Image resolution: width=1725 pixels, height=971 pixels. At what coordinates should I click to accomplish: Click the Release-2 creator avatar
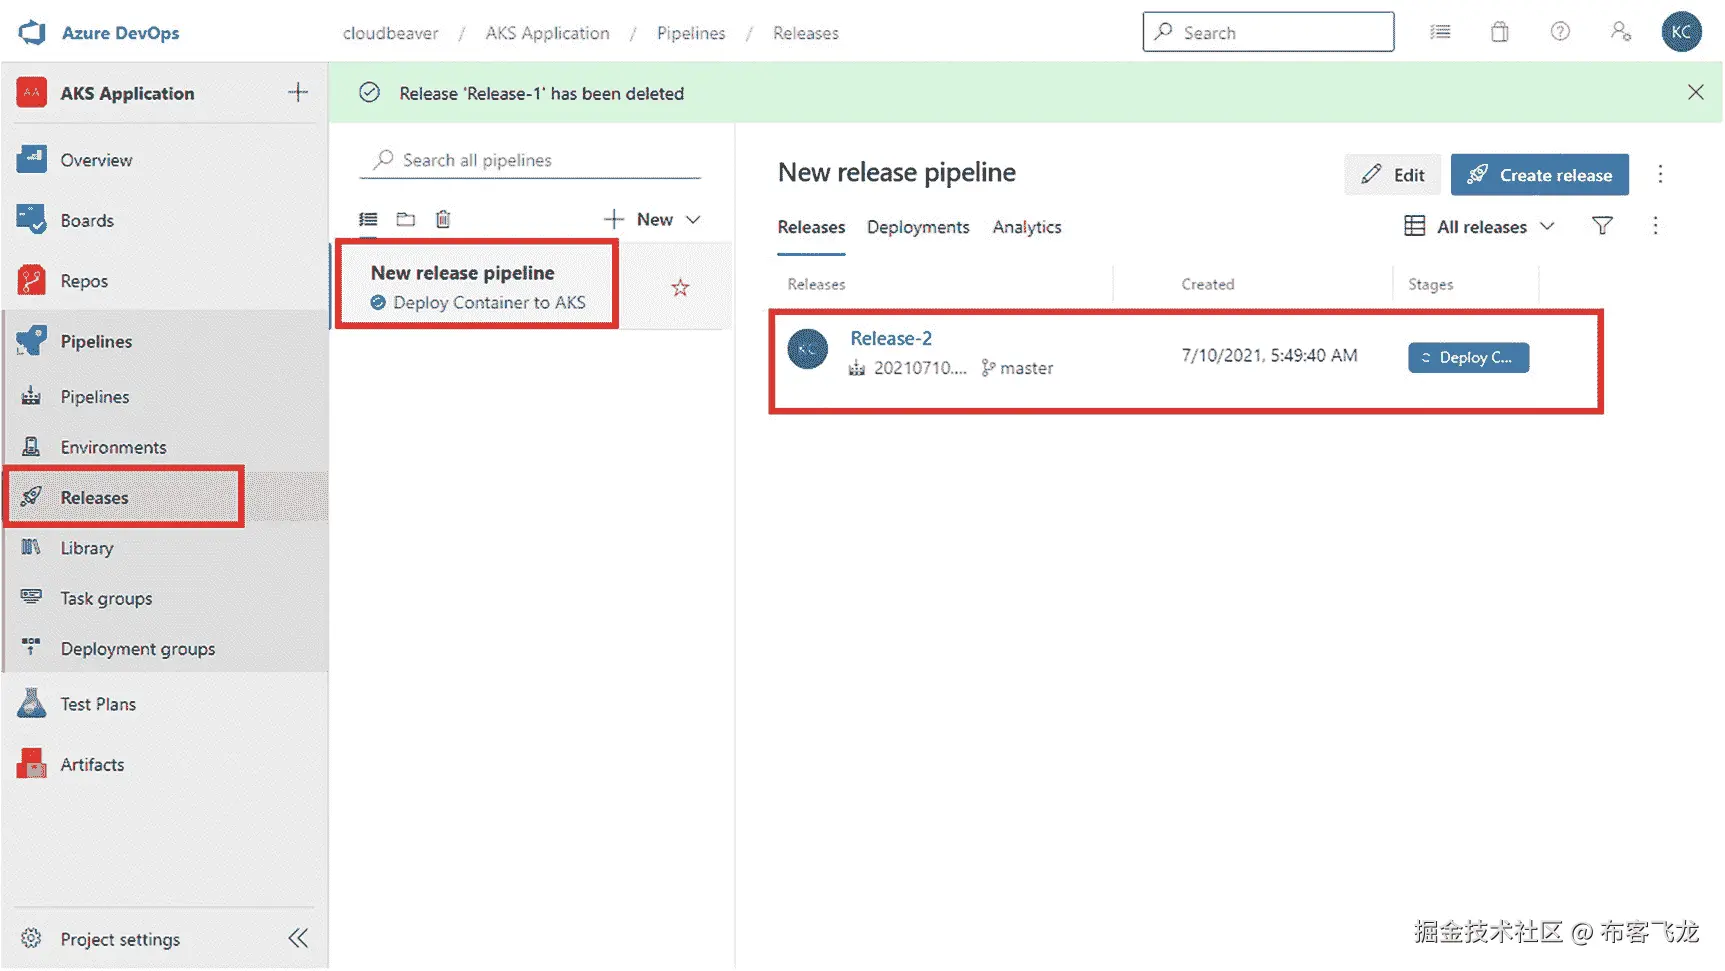tap(807, 350)
